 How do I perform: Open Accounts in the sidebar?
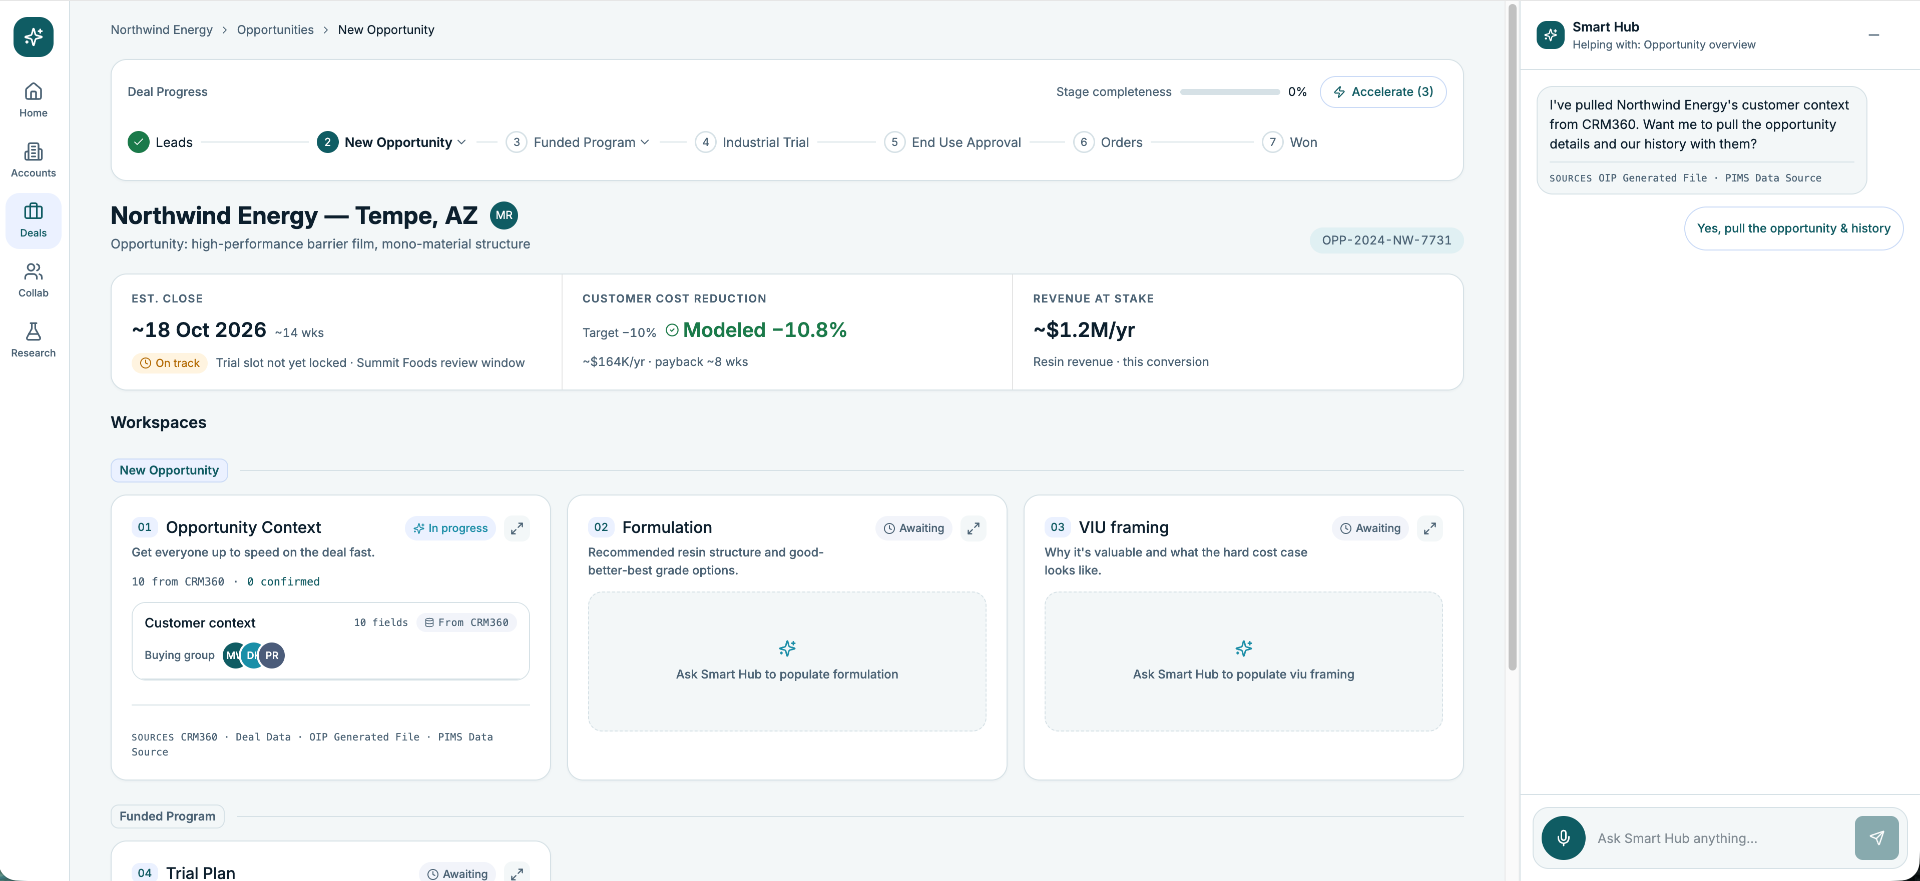point(33,160)
